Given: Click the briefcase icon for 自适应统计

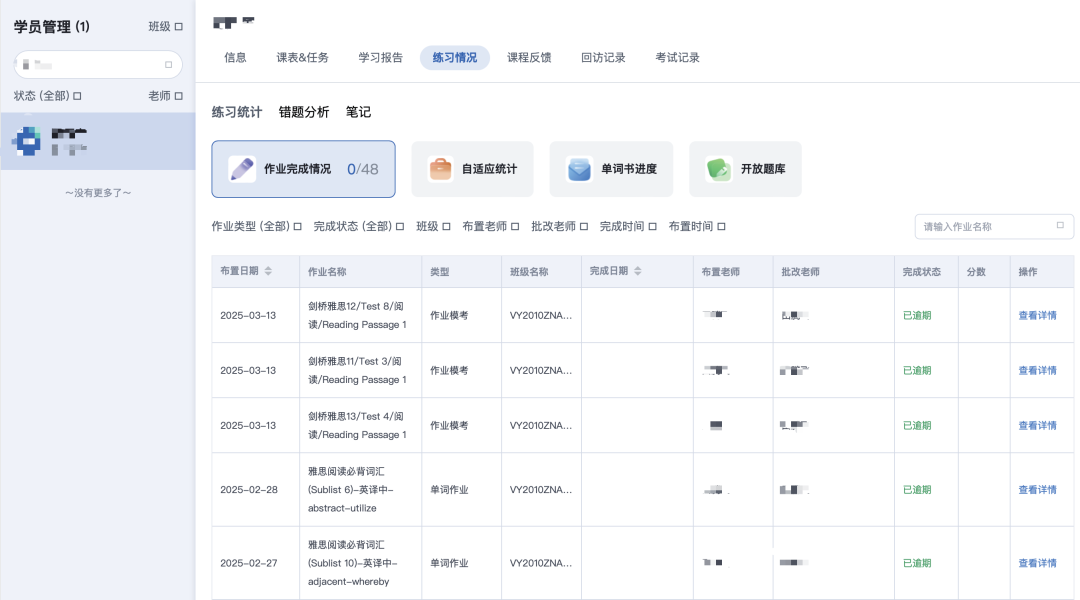Looking at the screenshot, I should (440, 169).
